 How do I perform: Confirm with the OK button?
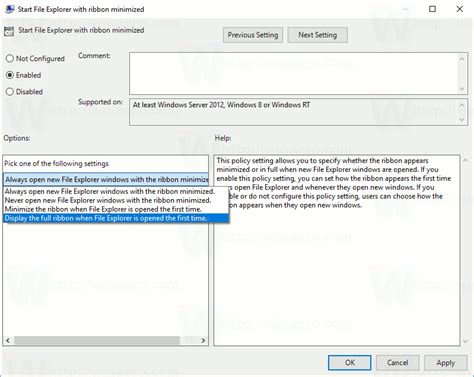pyautogui.click(x=349, y=362)
